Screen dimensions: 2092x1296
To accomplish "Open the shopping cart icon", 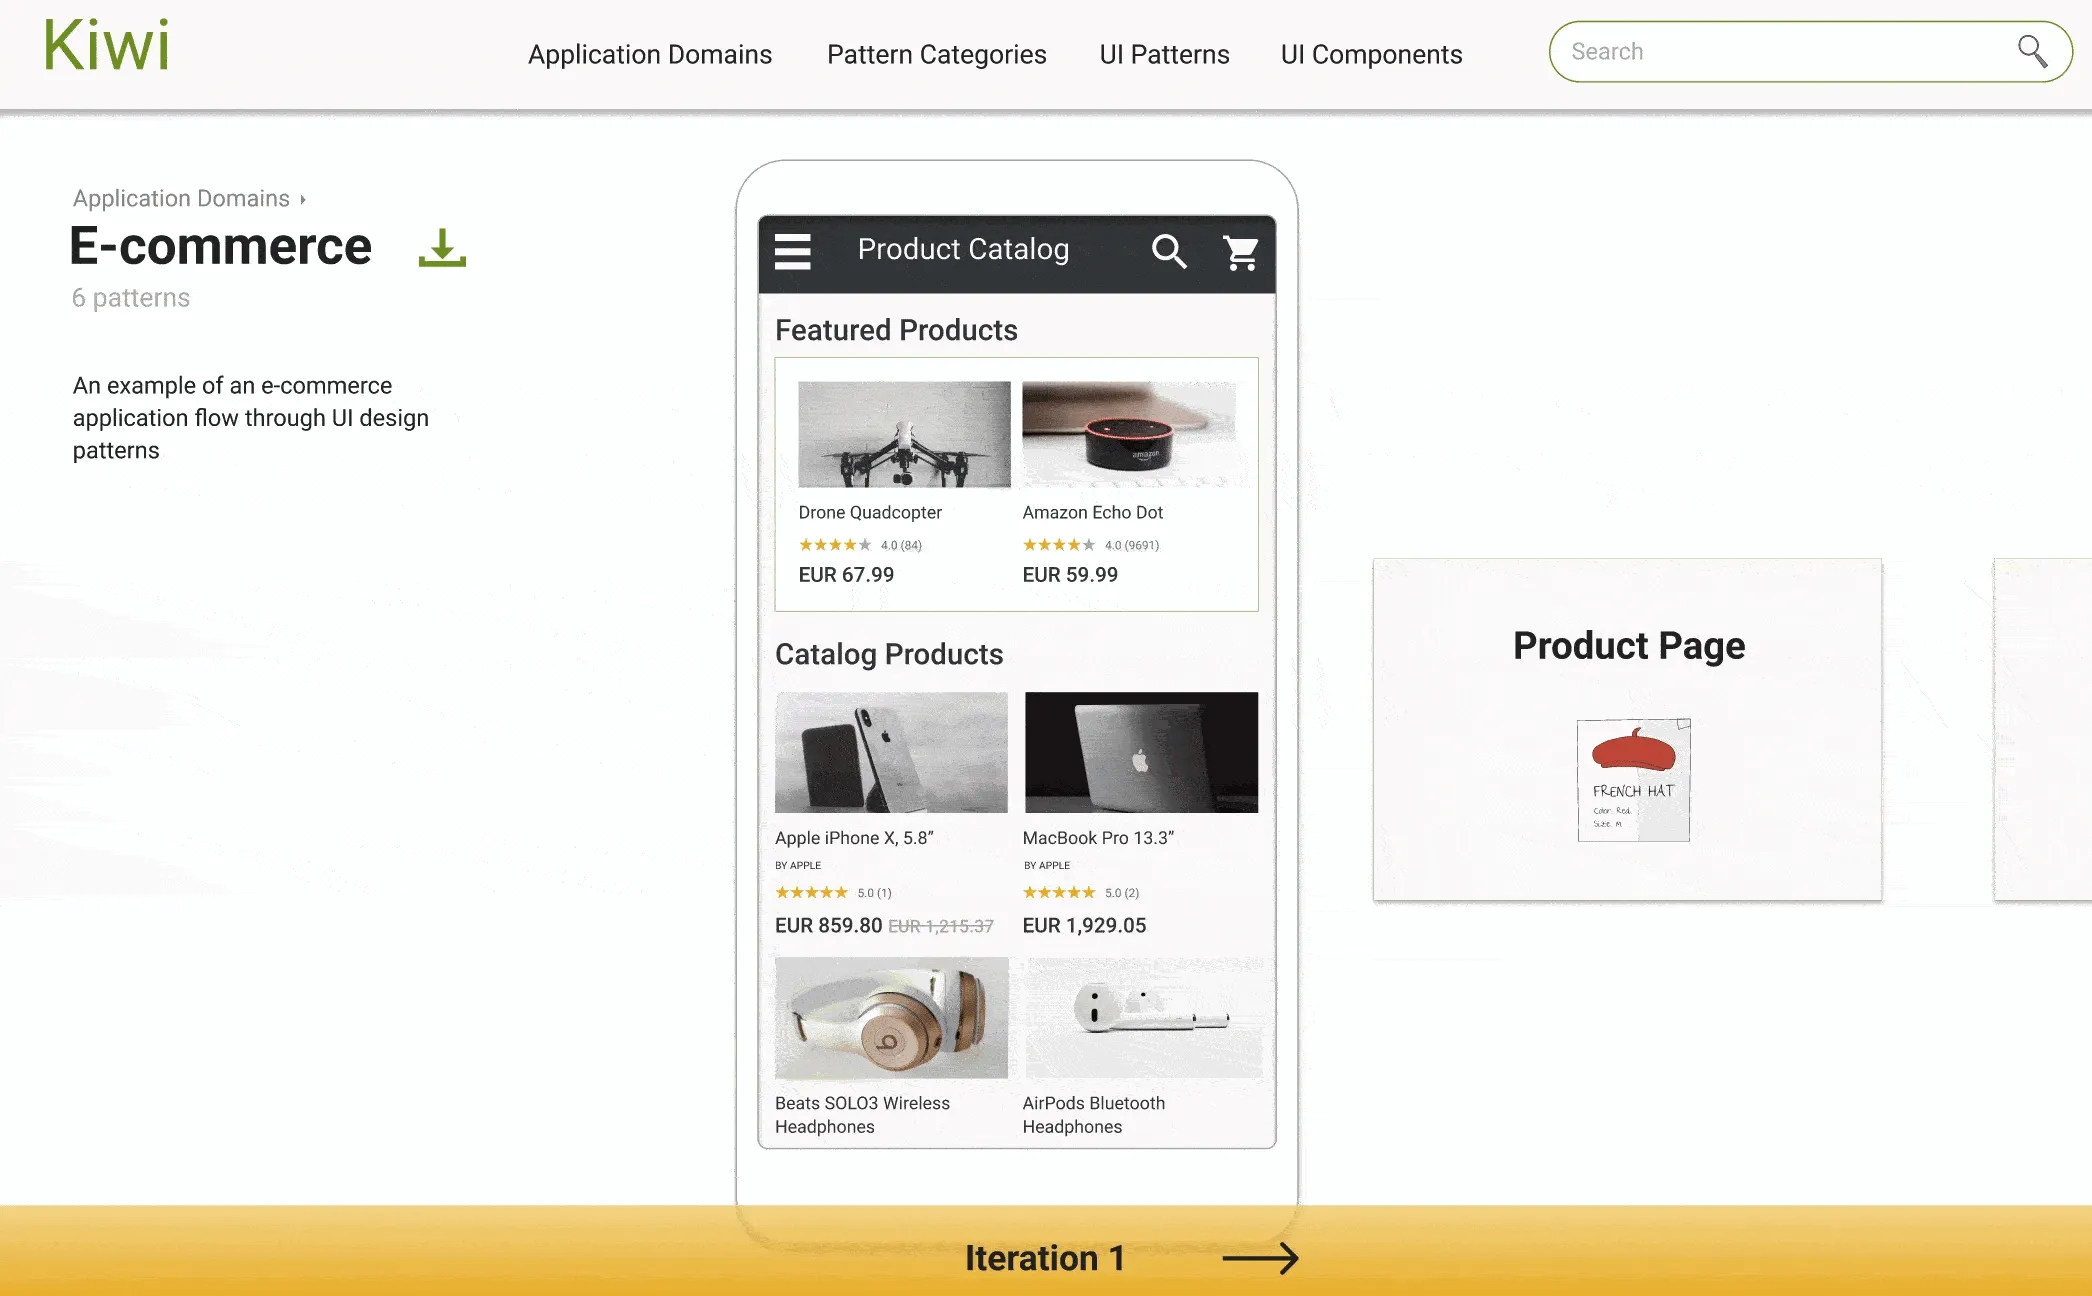I will click(x=1240, y=253).
